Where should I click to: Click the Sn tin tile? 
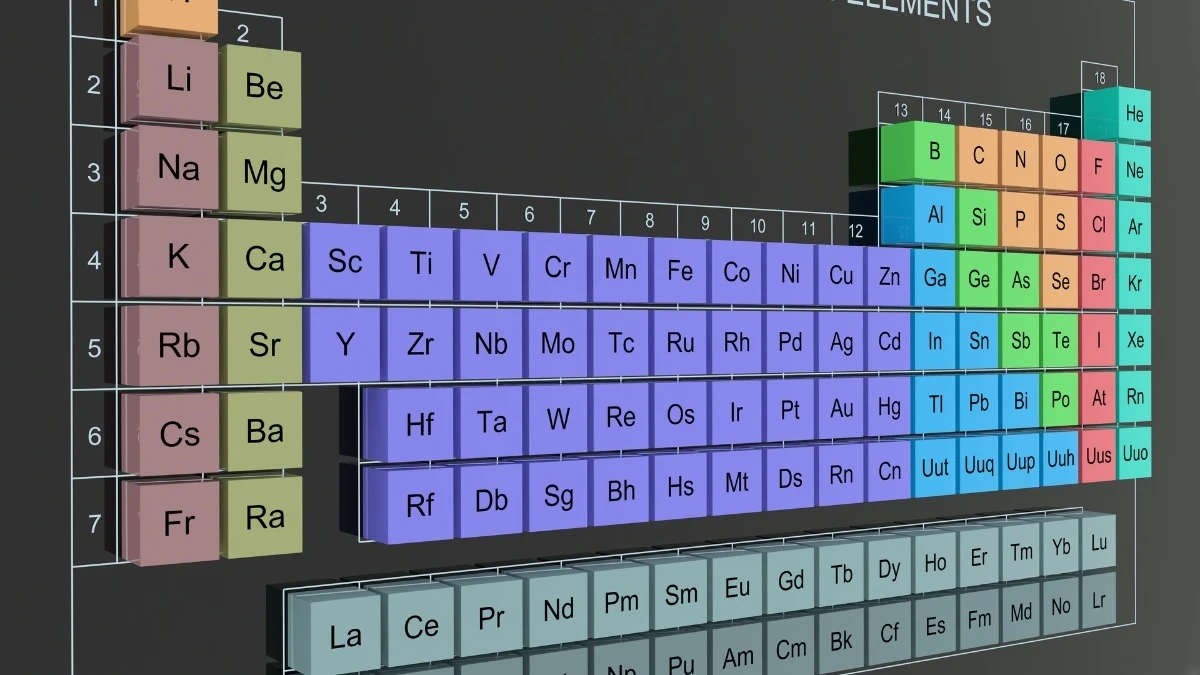(978, 341)
